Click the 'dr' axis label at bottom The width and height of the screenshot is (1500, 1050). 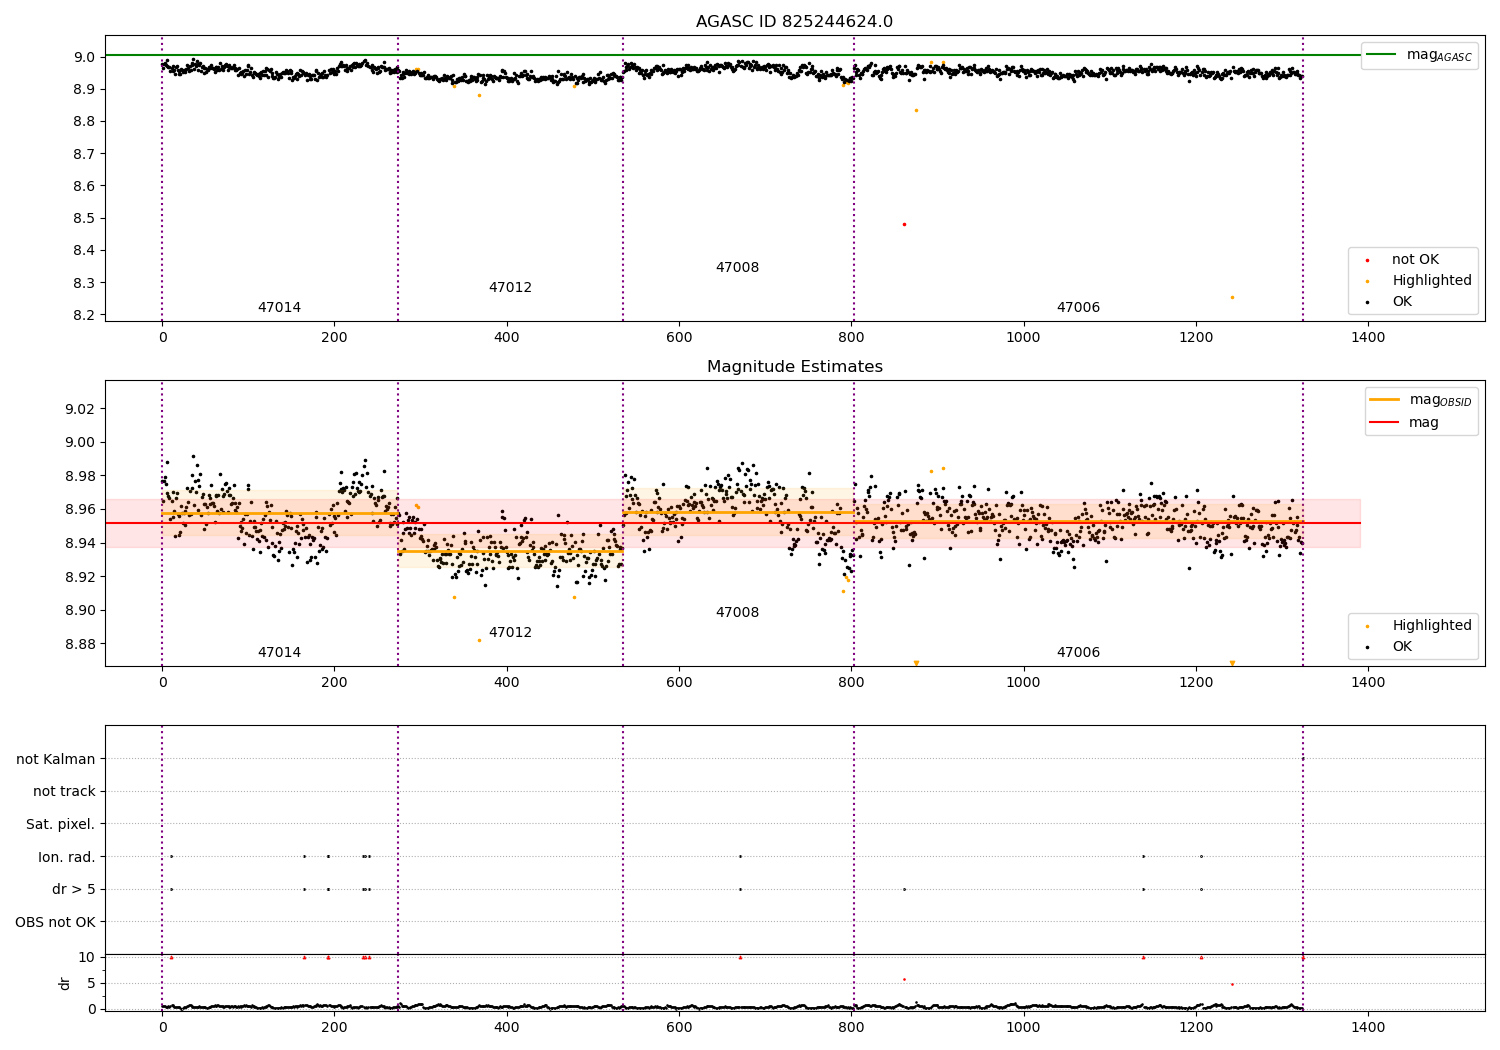tap(65, 983)
